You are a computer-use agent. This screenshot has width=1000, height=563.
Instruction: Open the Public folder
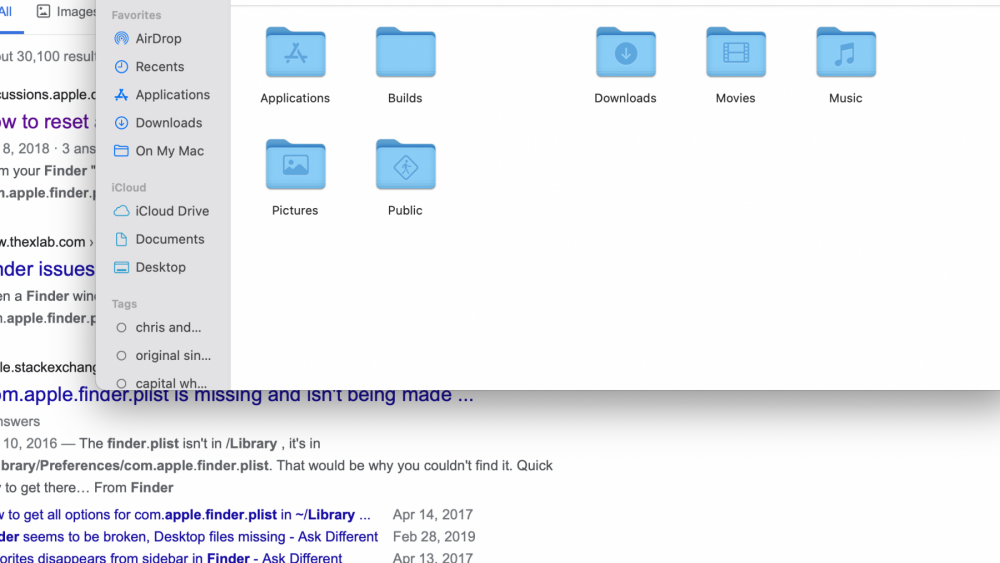(406, 165)
